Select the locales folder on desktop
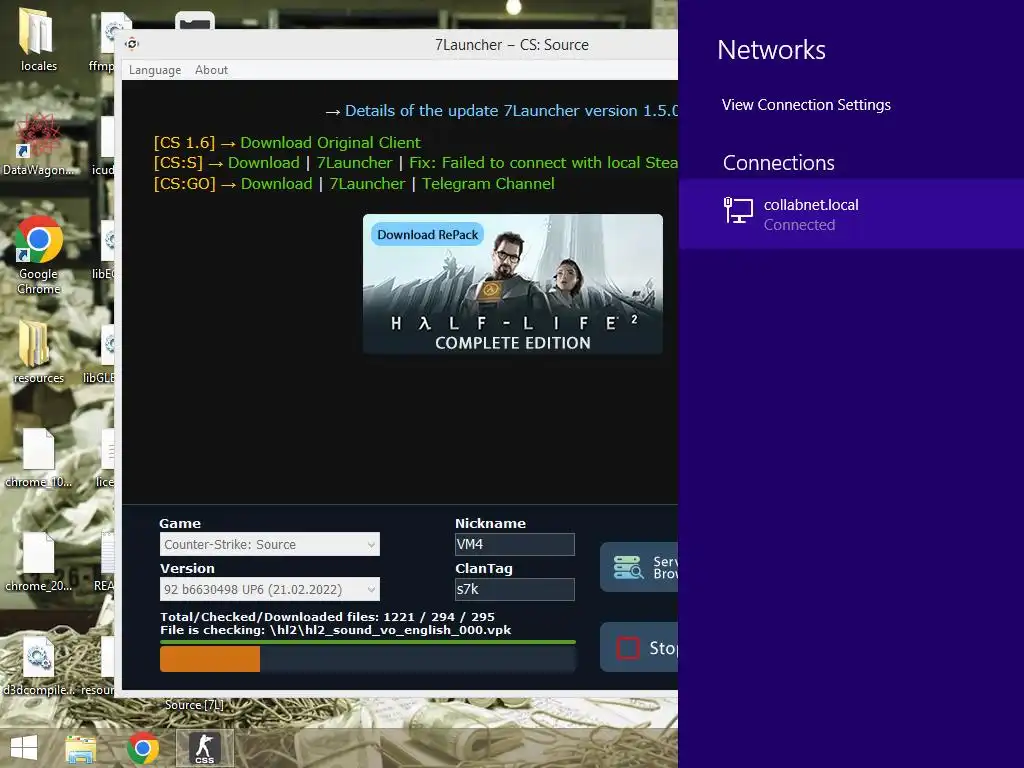 38,39
